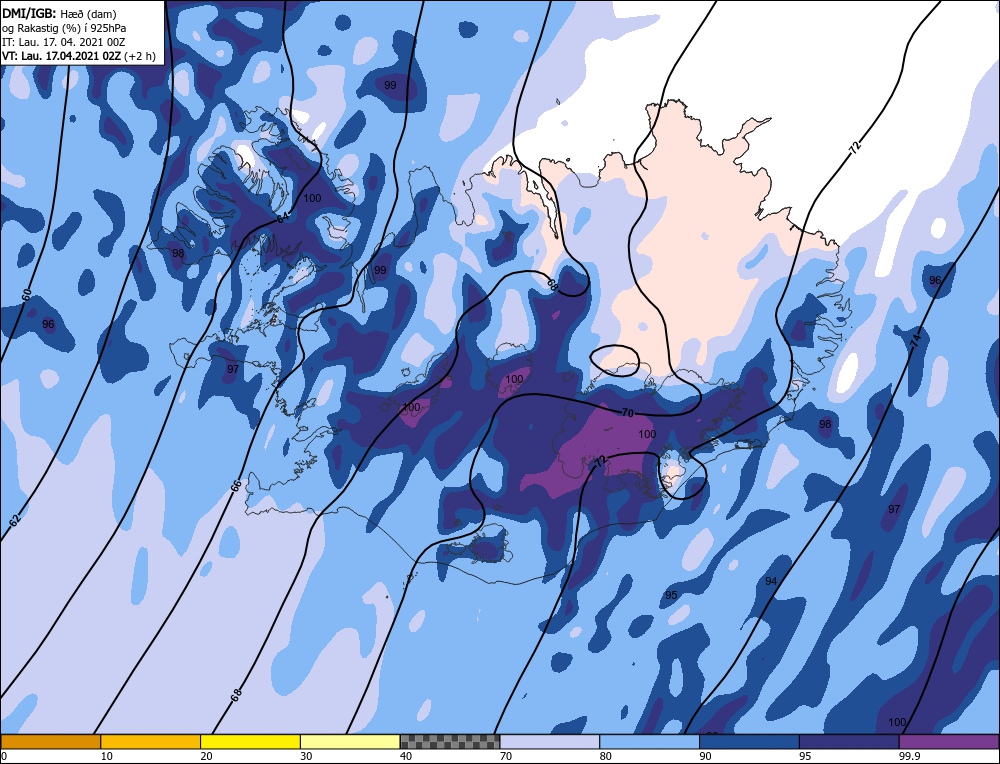Click the 'IT: Lau. 17. 04. 2021 00Z' line
1000x764 pixels.
tap(64, 41)
